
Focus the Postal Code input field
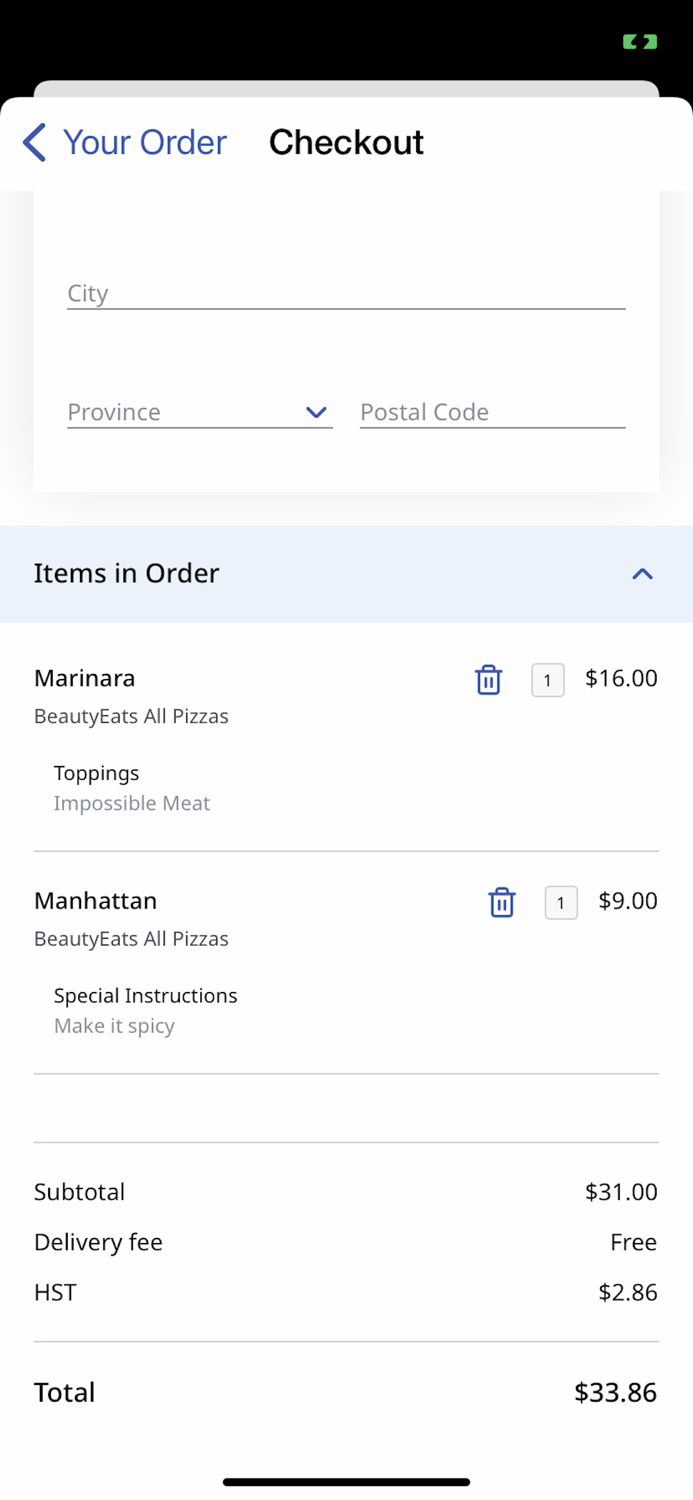pos(492,412)
